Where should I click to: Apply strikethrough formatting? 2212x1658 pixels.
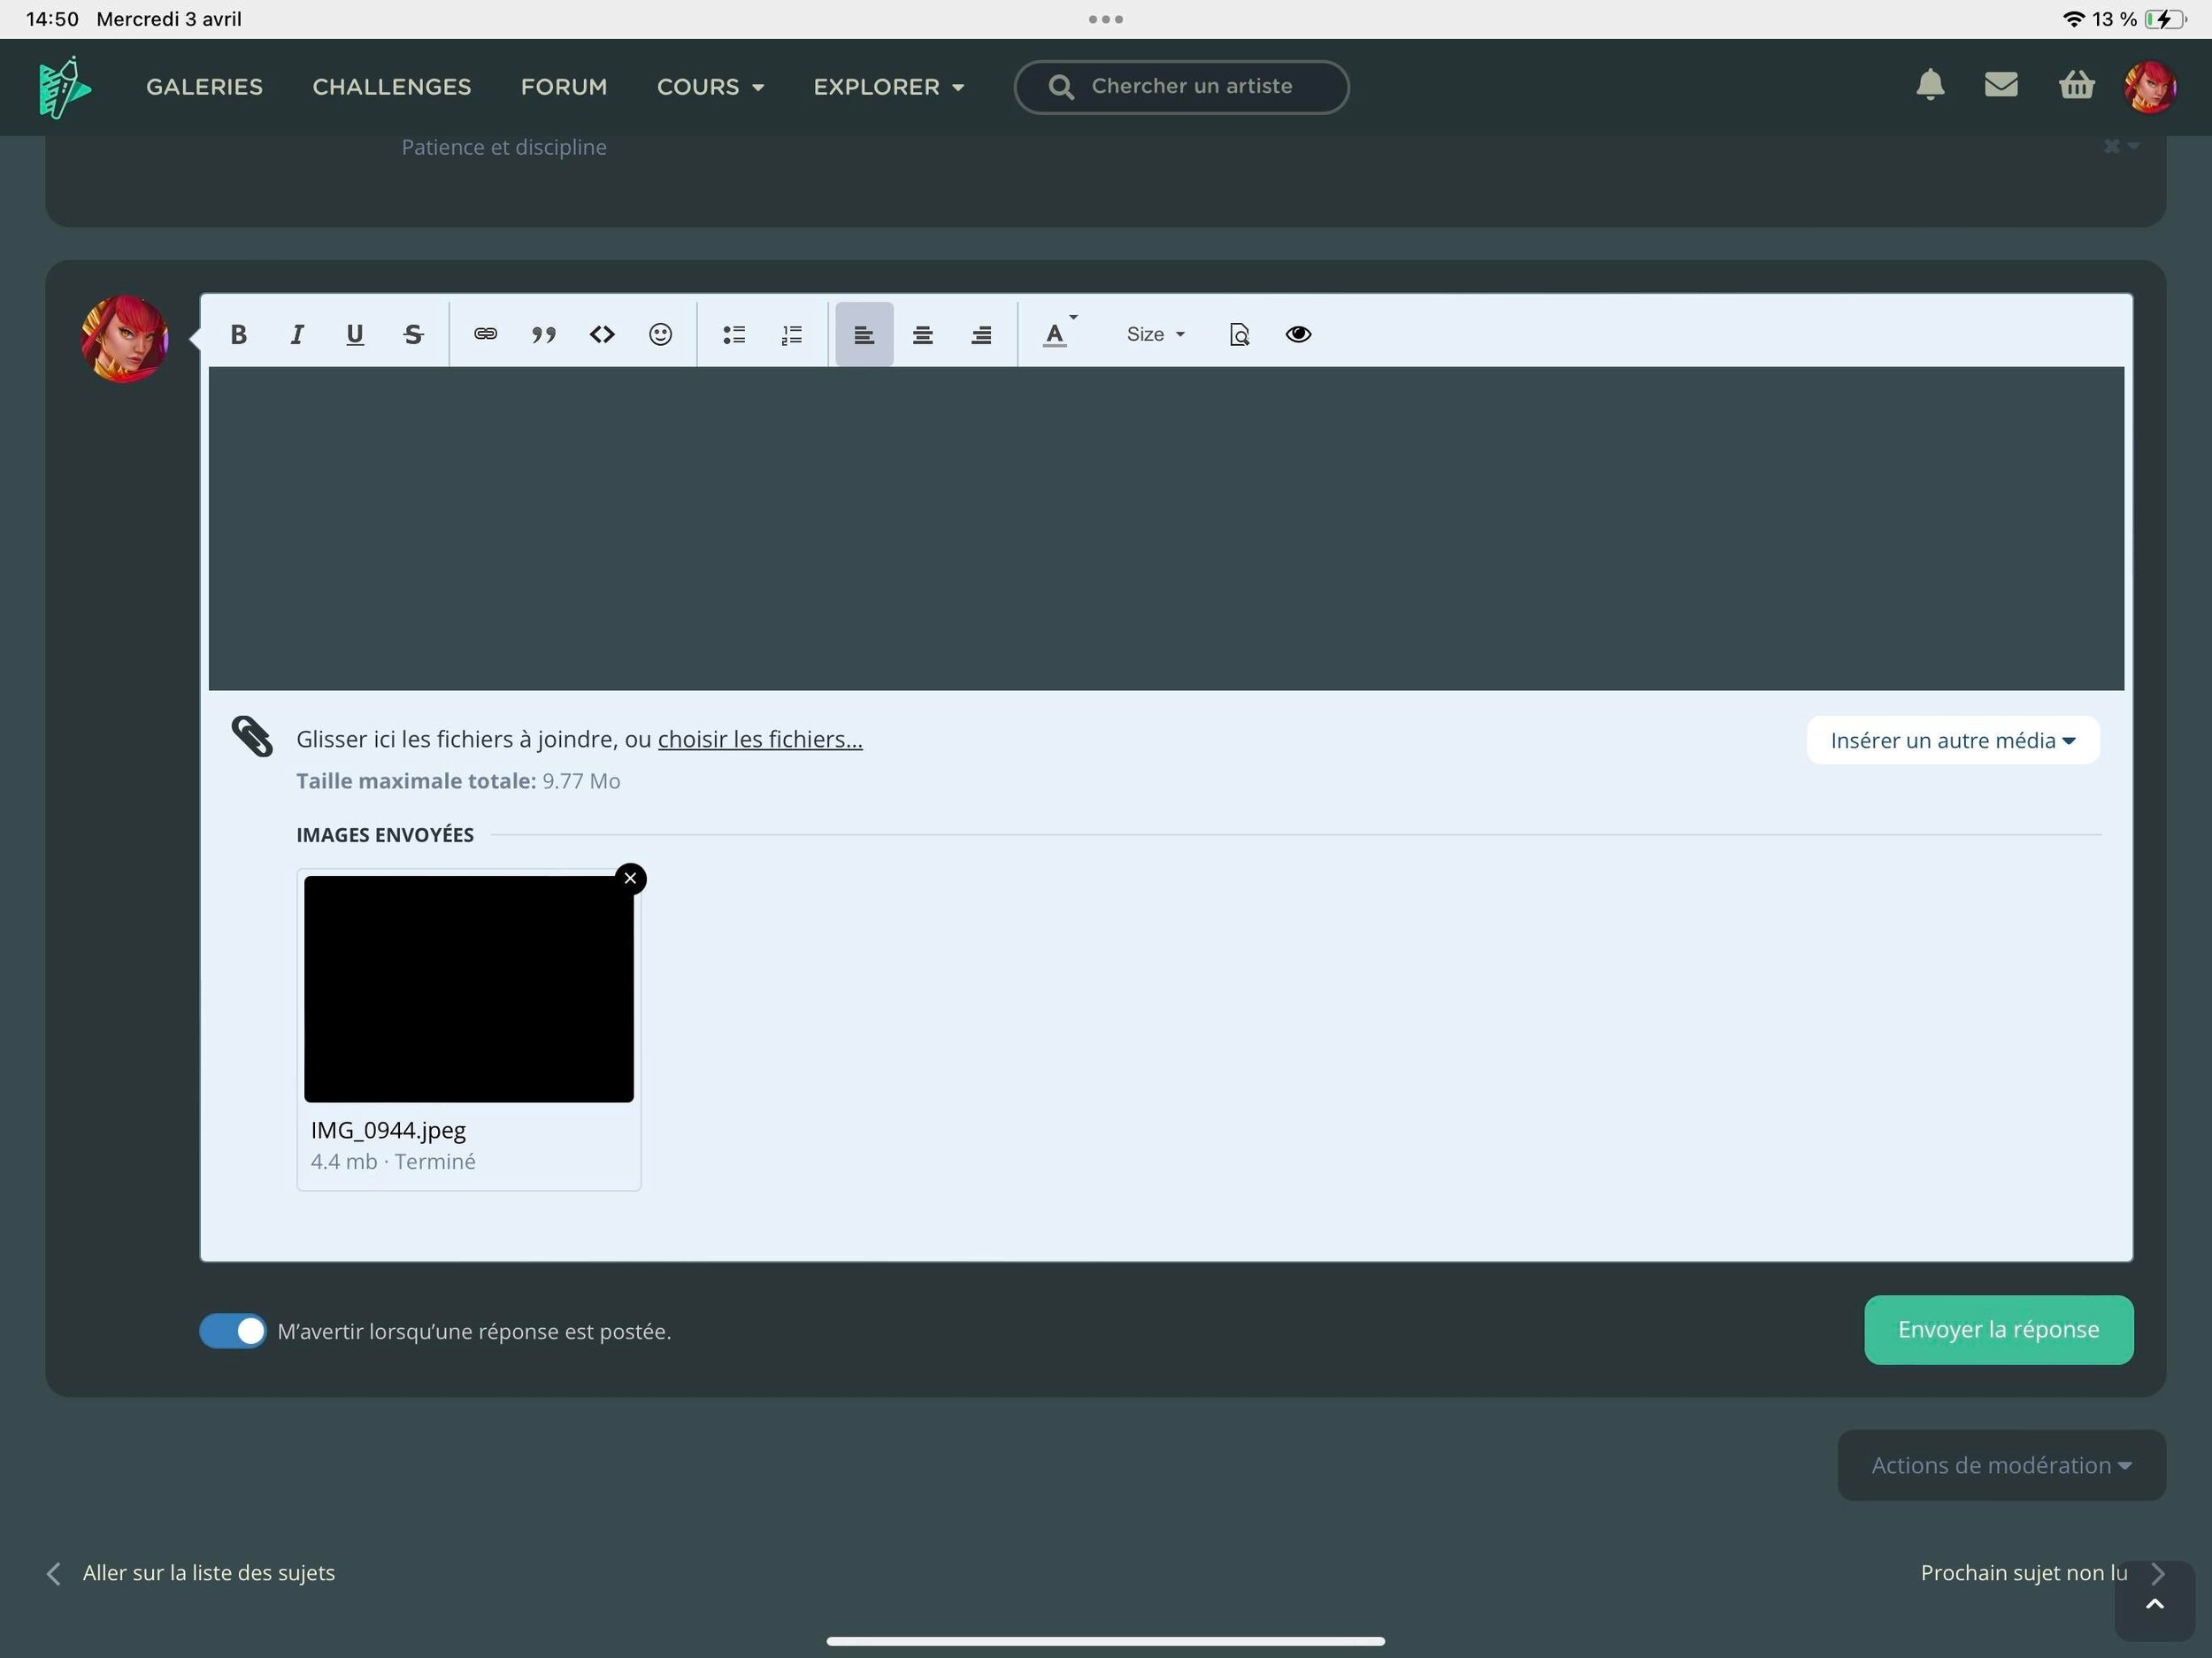[413, 334]
